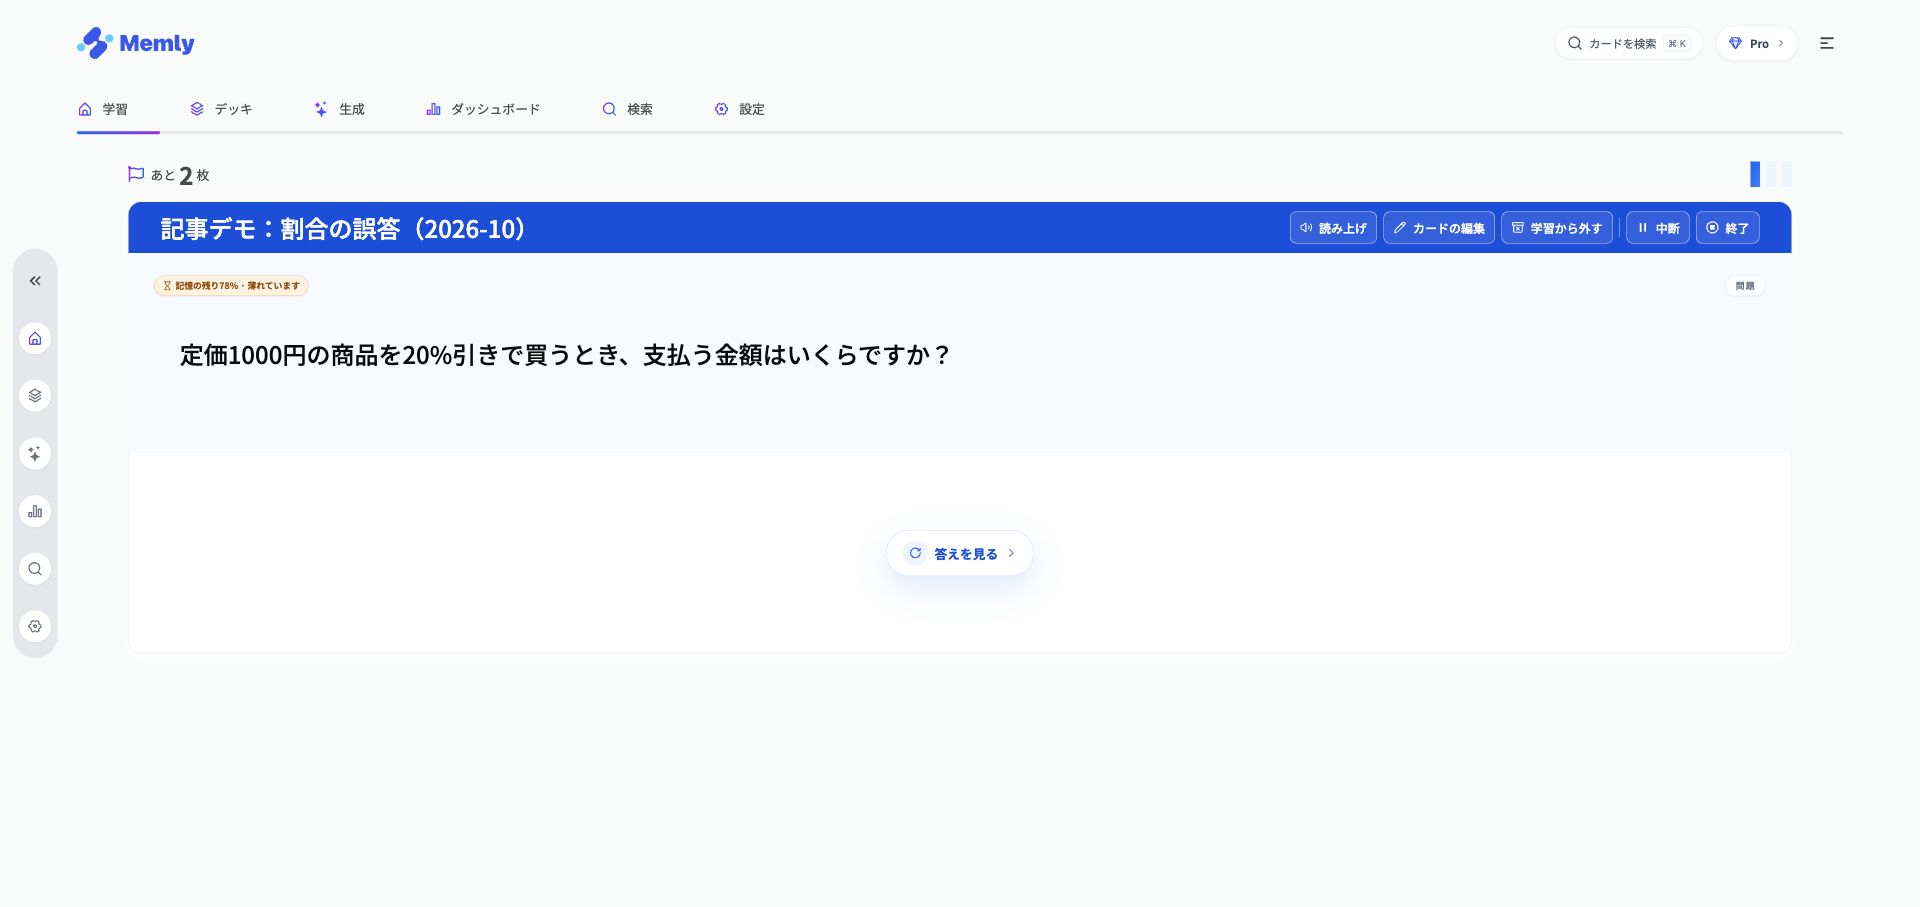Pause session with 中断 button
The width and height of the screenshot is (1920, 907).
(1658, 228)
